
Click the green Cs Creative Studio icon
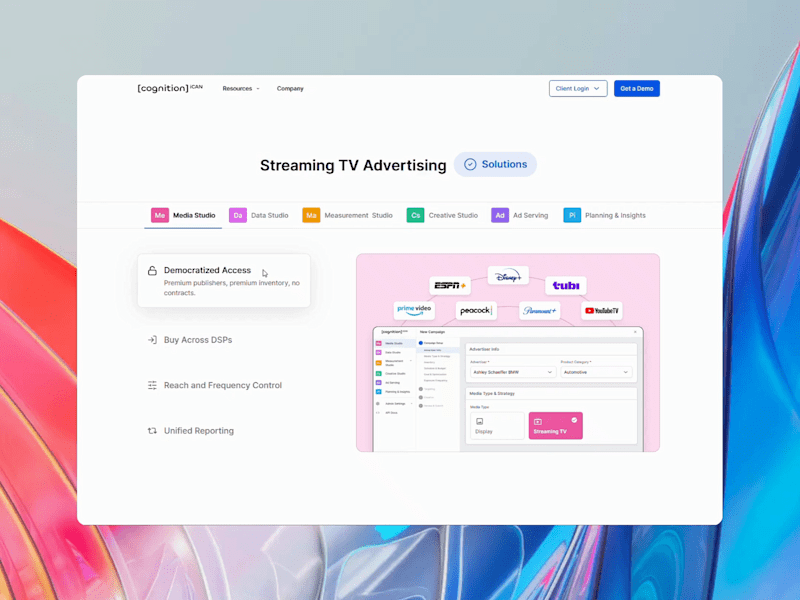click(415, 215)
